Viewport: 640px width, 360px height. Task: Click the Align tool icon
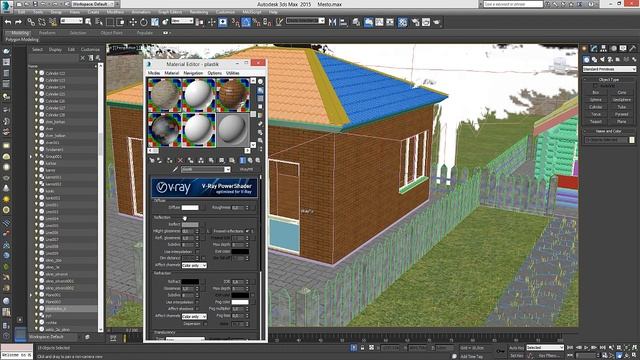tap(343, 22)
